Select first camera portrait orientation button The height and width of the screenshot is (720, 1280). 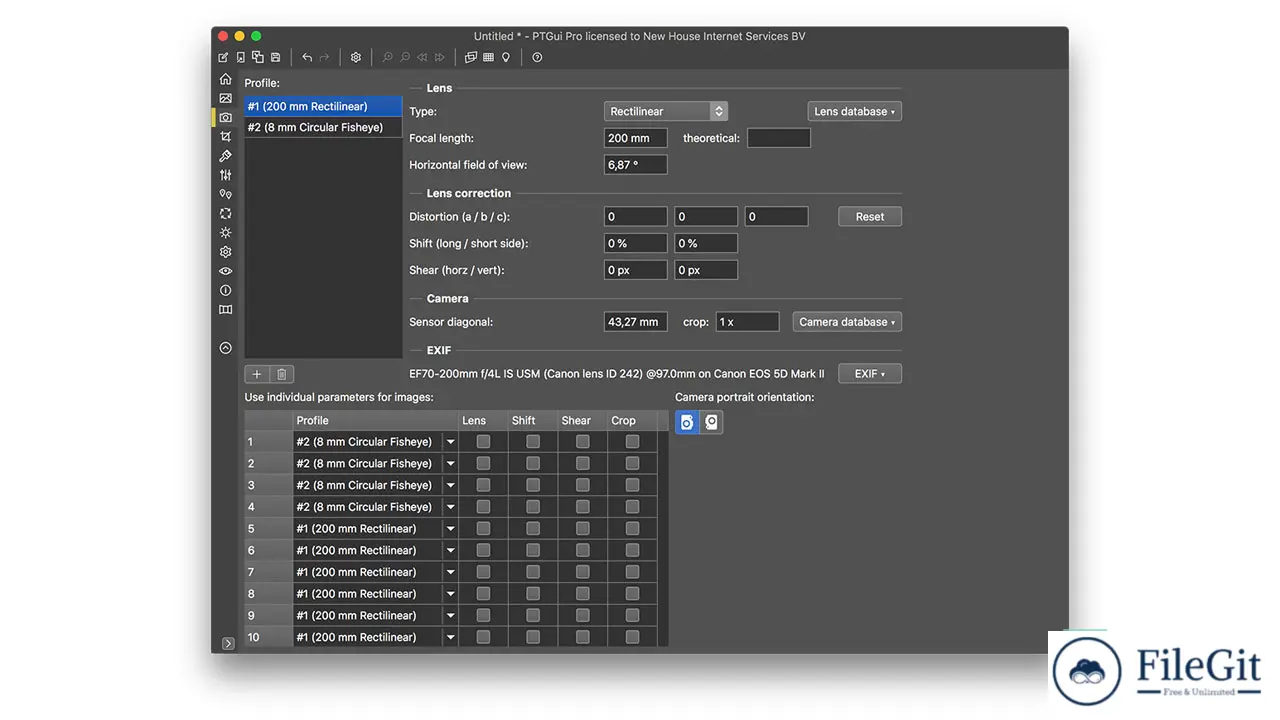[687, 422]
